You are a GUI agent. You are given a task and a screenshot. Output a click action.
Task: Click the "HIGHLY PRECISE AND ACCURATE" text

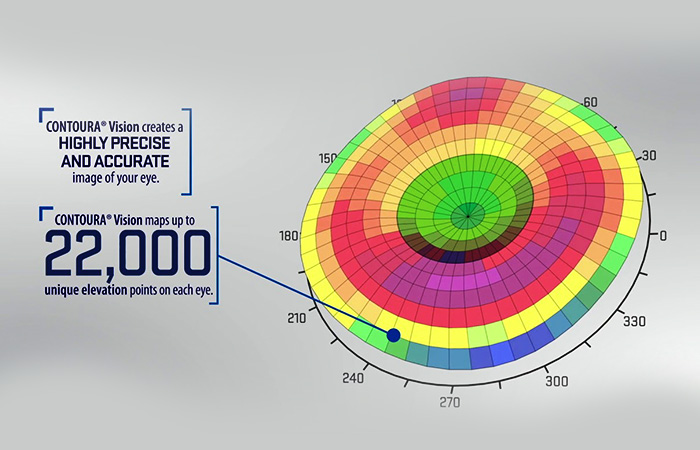[112, 152]
